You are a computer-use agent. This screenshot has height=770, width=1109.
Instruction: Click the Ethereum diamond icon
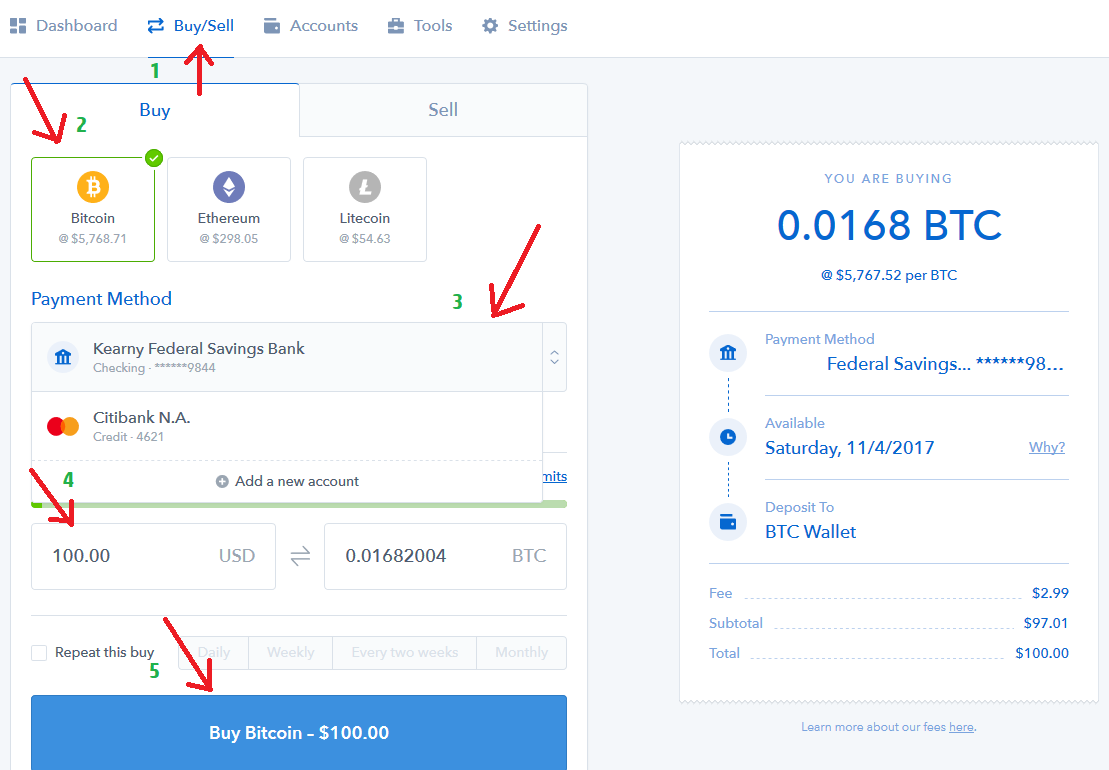click(x=228, y=187)
